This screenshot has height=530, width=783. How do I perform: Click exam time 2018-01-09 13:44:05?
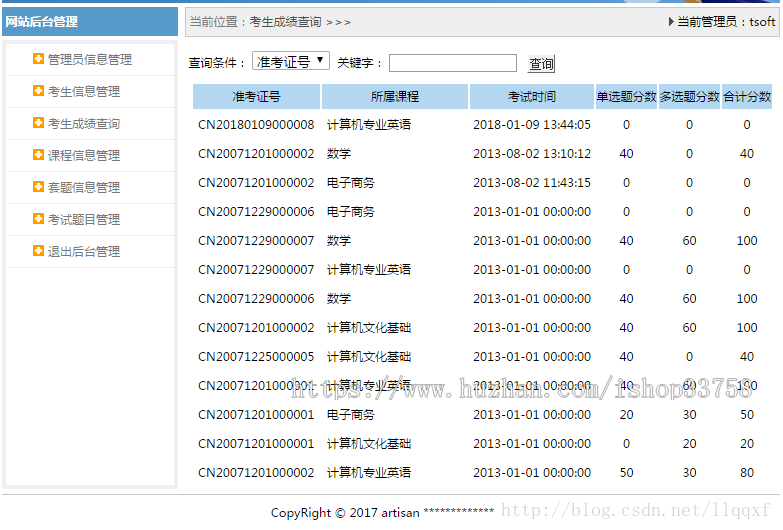pos(532,124)
